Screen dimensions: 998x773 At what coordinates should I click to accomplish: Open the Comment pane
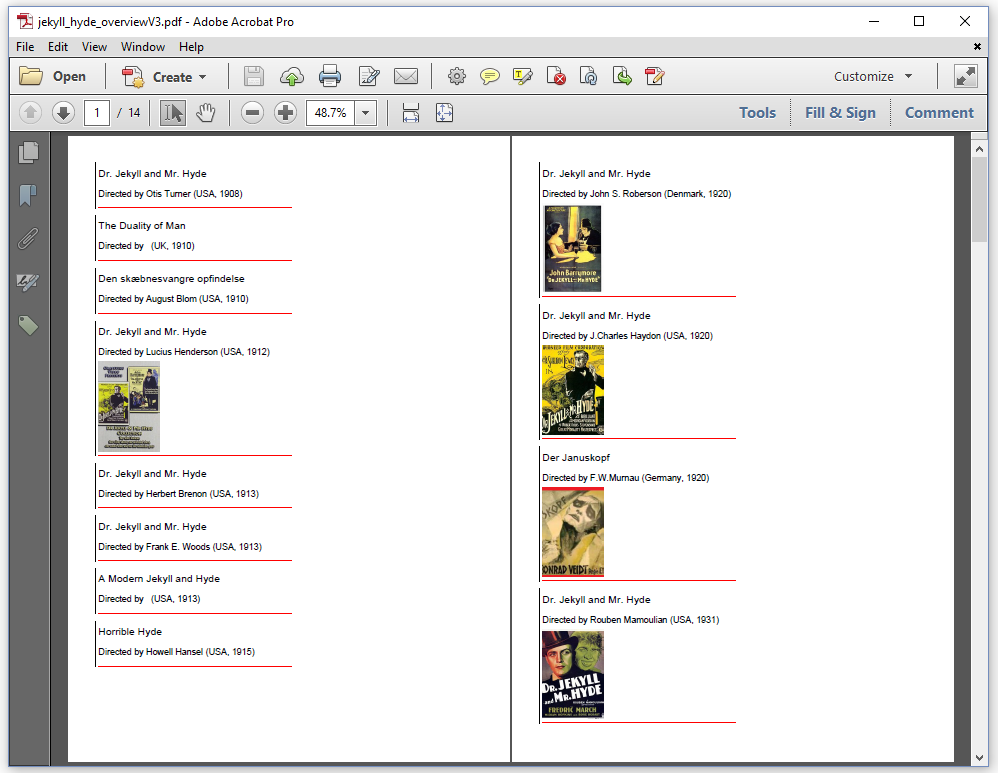[x=939, y=113]
